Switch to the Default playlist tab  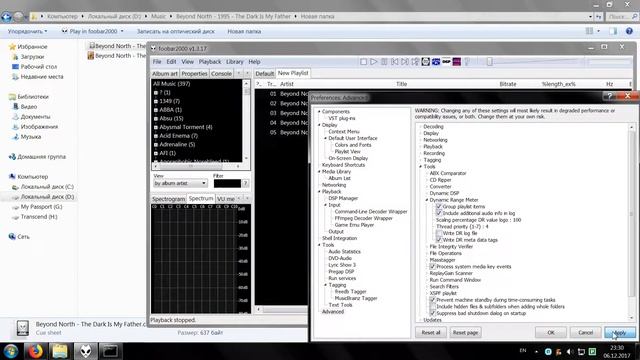point(264,73)
